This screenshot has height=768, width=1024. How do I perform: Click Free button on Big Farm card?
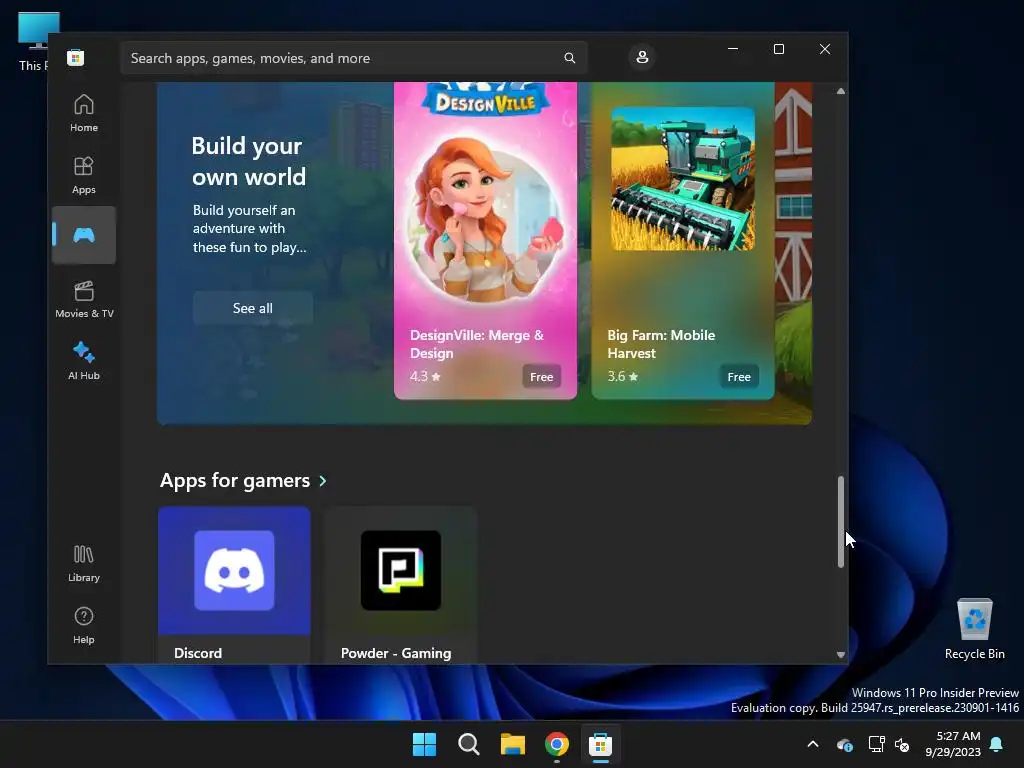point(739,377)
